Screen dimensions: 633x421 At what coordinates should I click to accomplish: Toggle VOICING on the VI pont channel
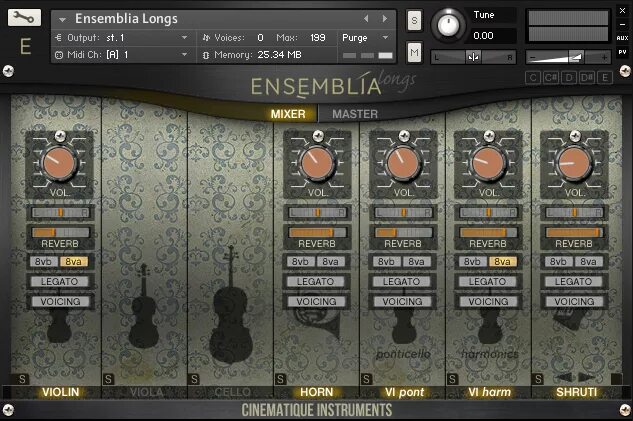coord(402,302)
